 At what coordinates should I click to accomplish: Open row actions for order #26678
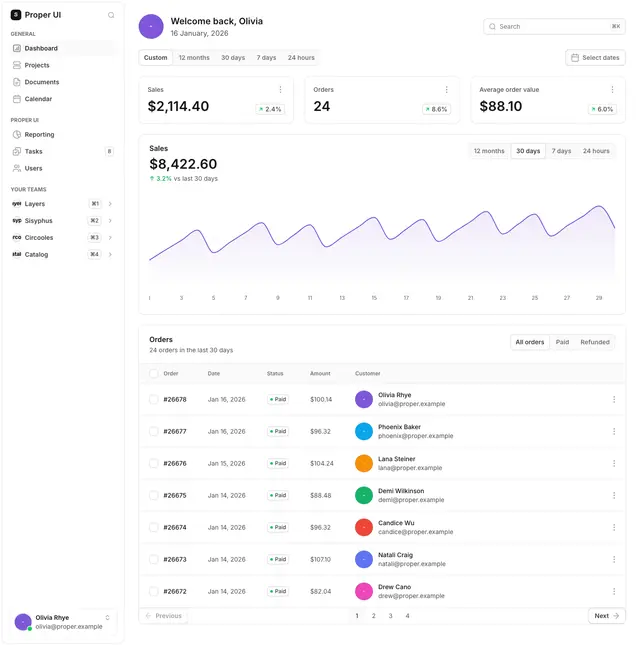[614, 399]
